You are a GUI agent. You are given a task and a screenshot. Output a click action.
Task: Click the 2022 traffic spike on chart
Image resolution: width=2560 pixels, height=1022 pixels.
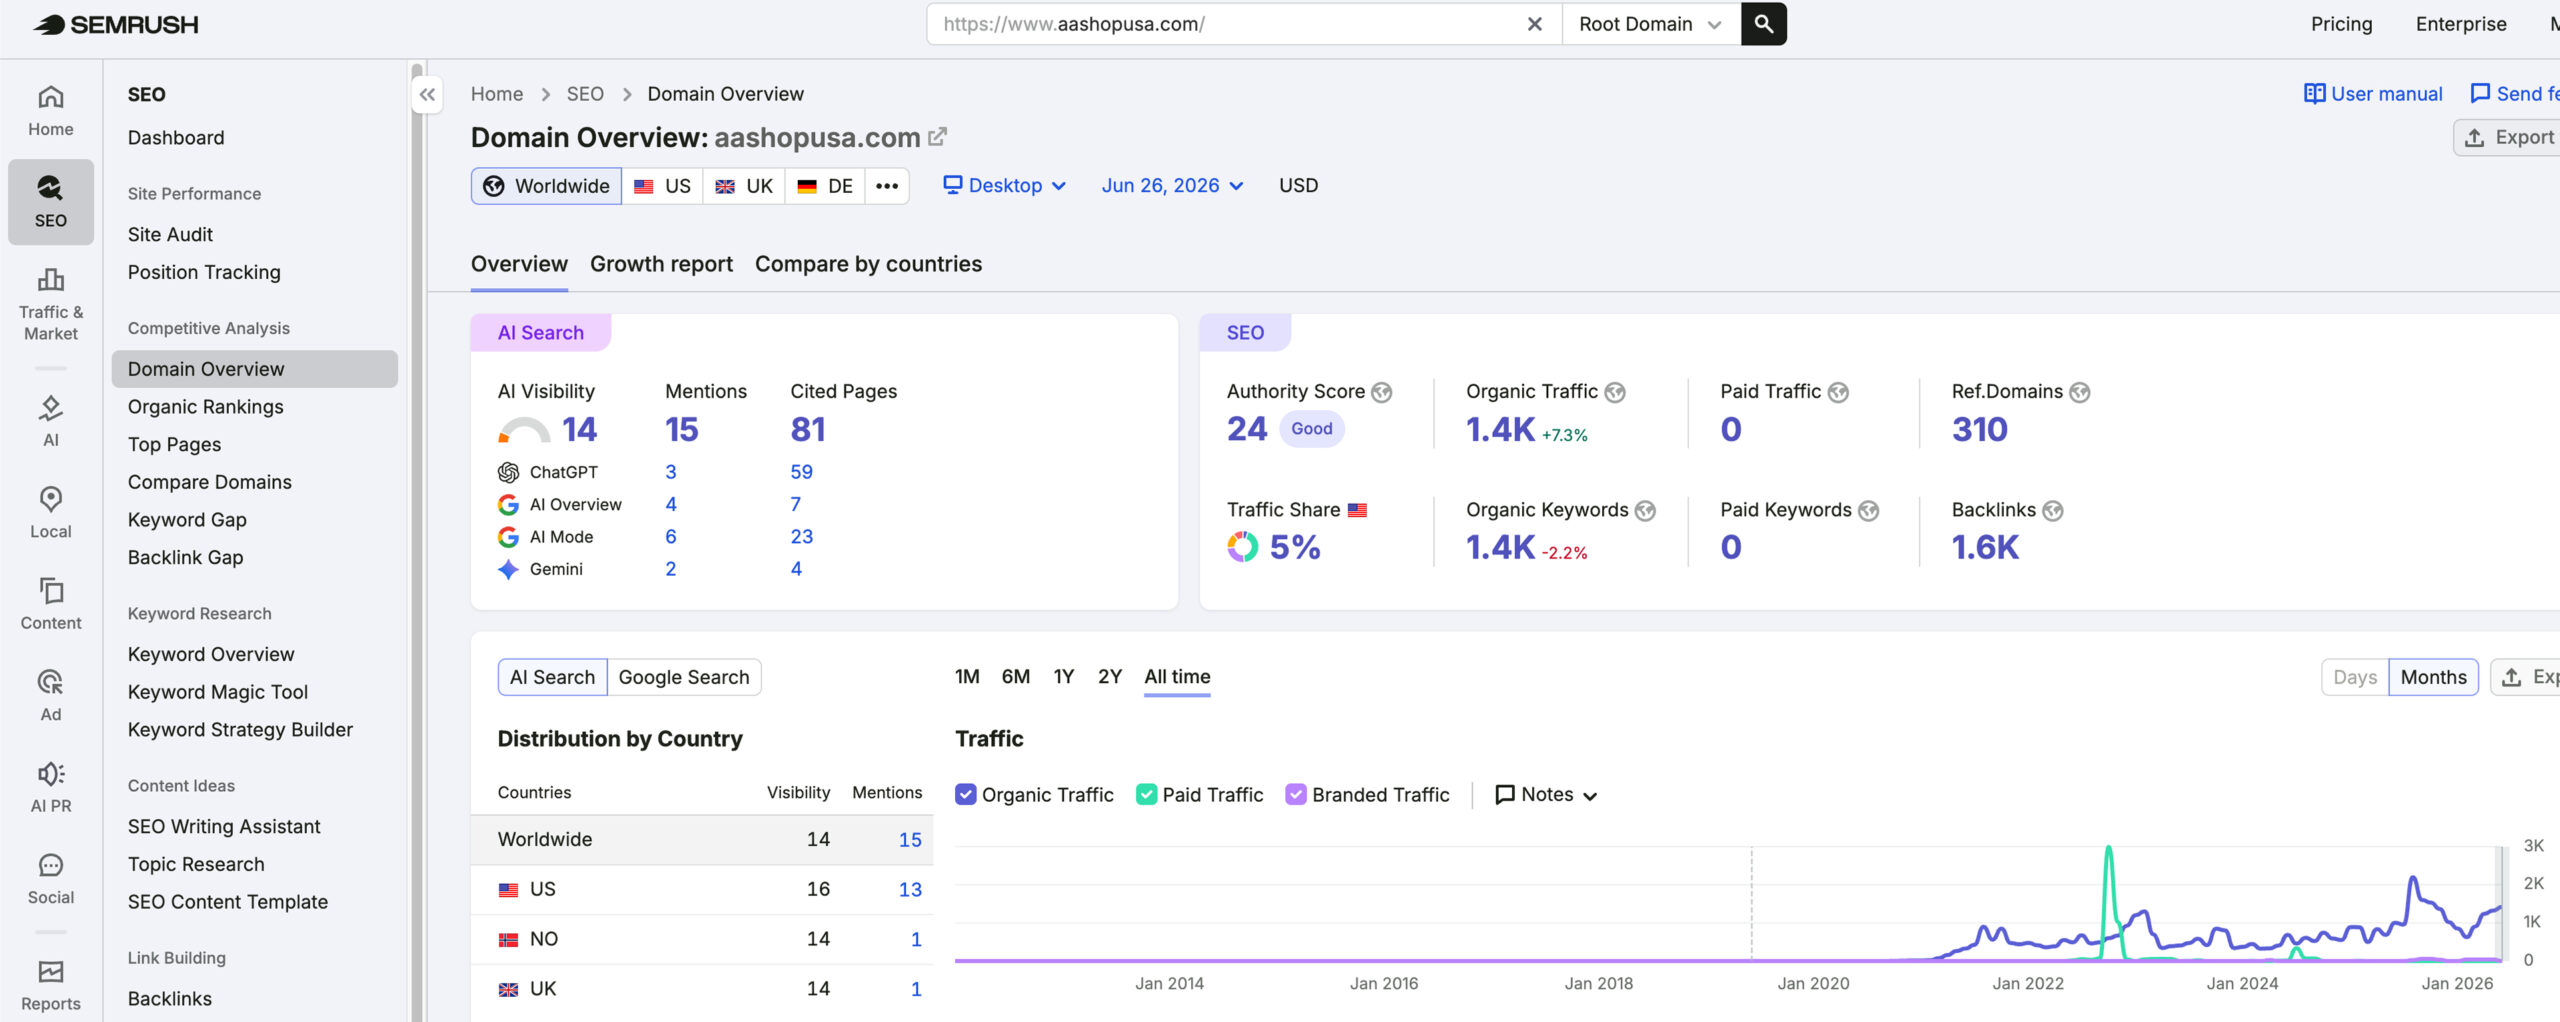2109,850
